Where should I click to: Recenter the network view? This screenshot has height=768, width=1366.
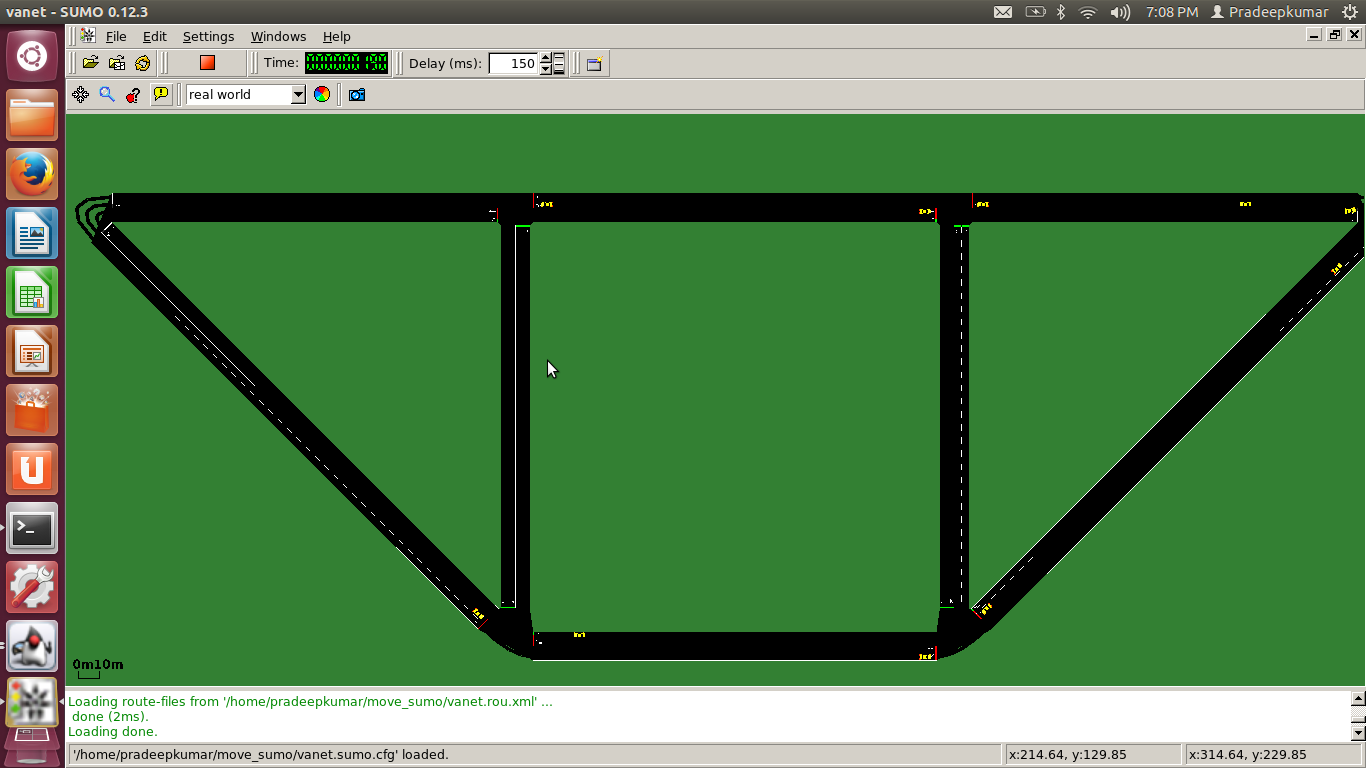pos(81,94)
